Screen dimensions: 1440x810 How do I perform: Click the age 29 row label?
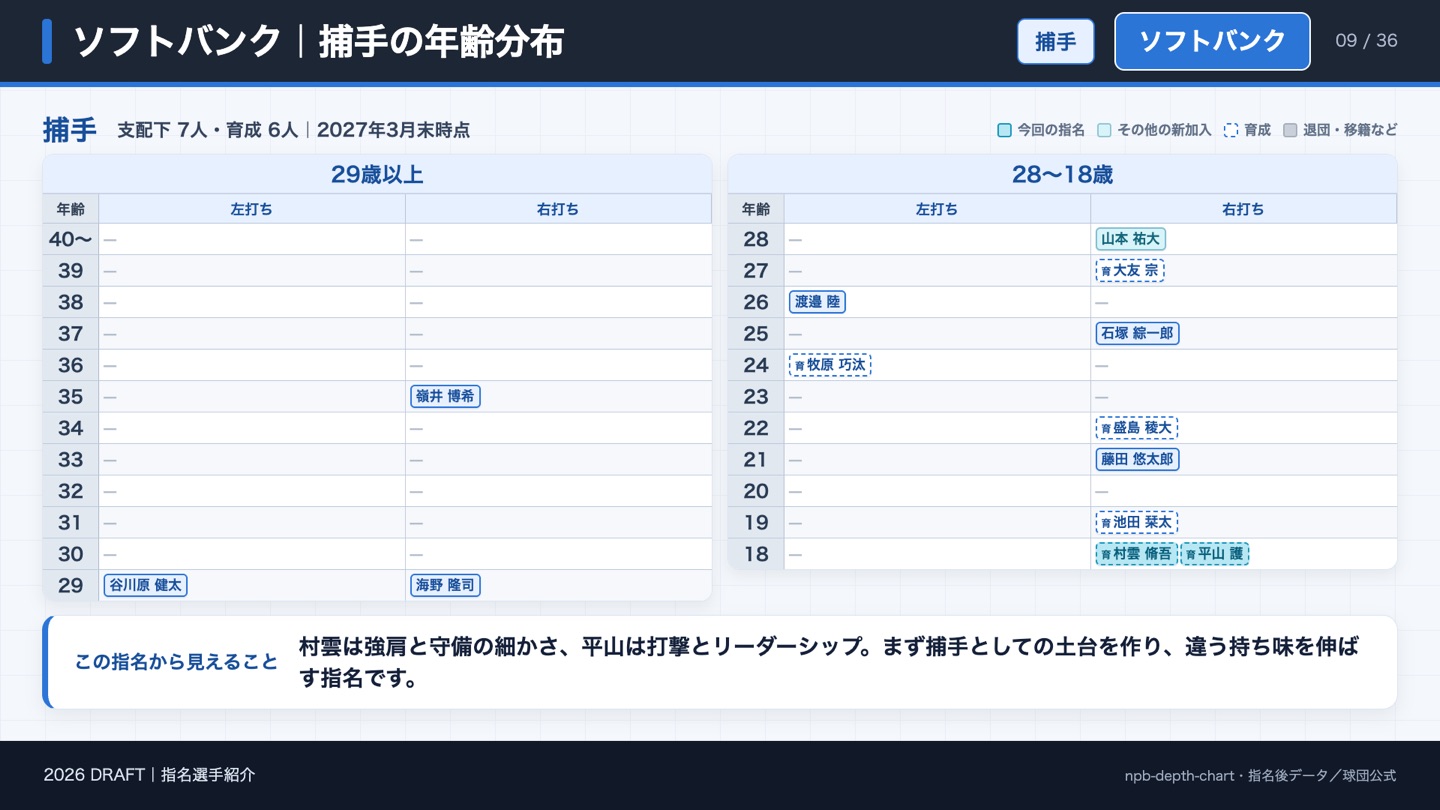coord(71,585)
